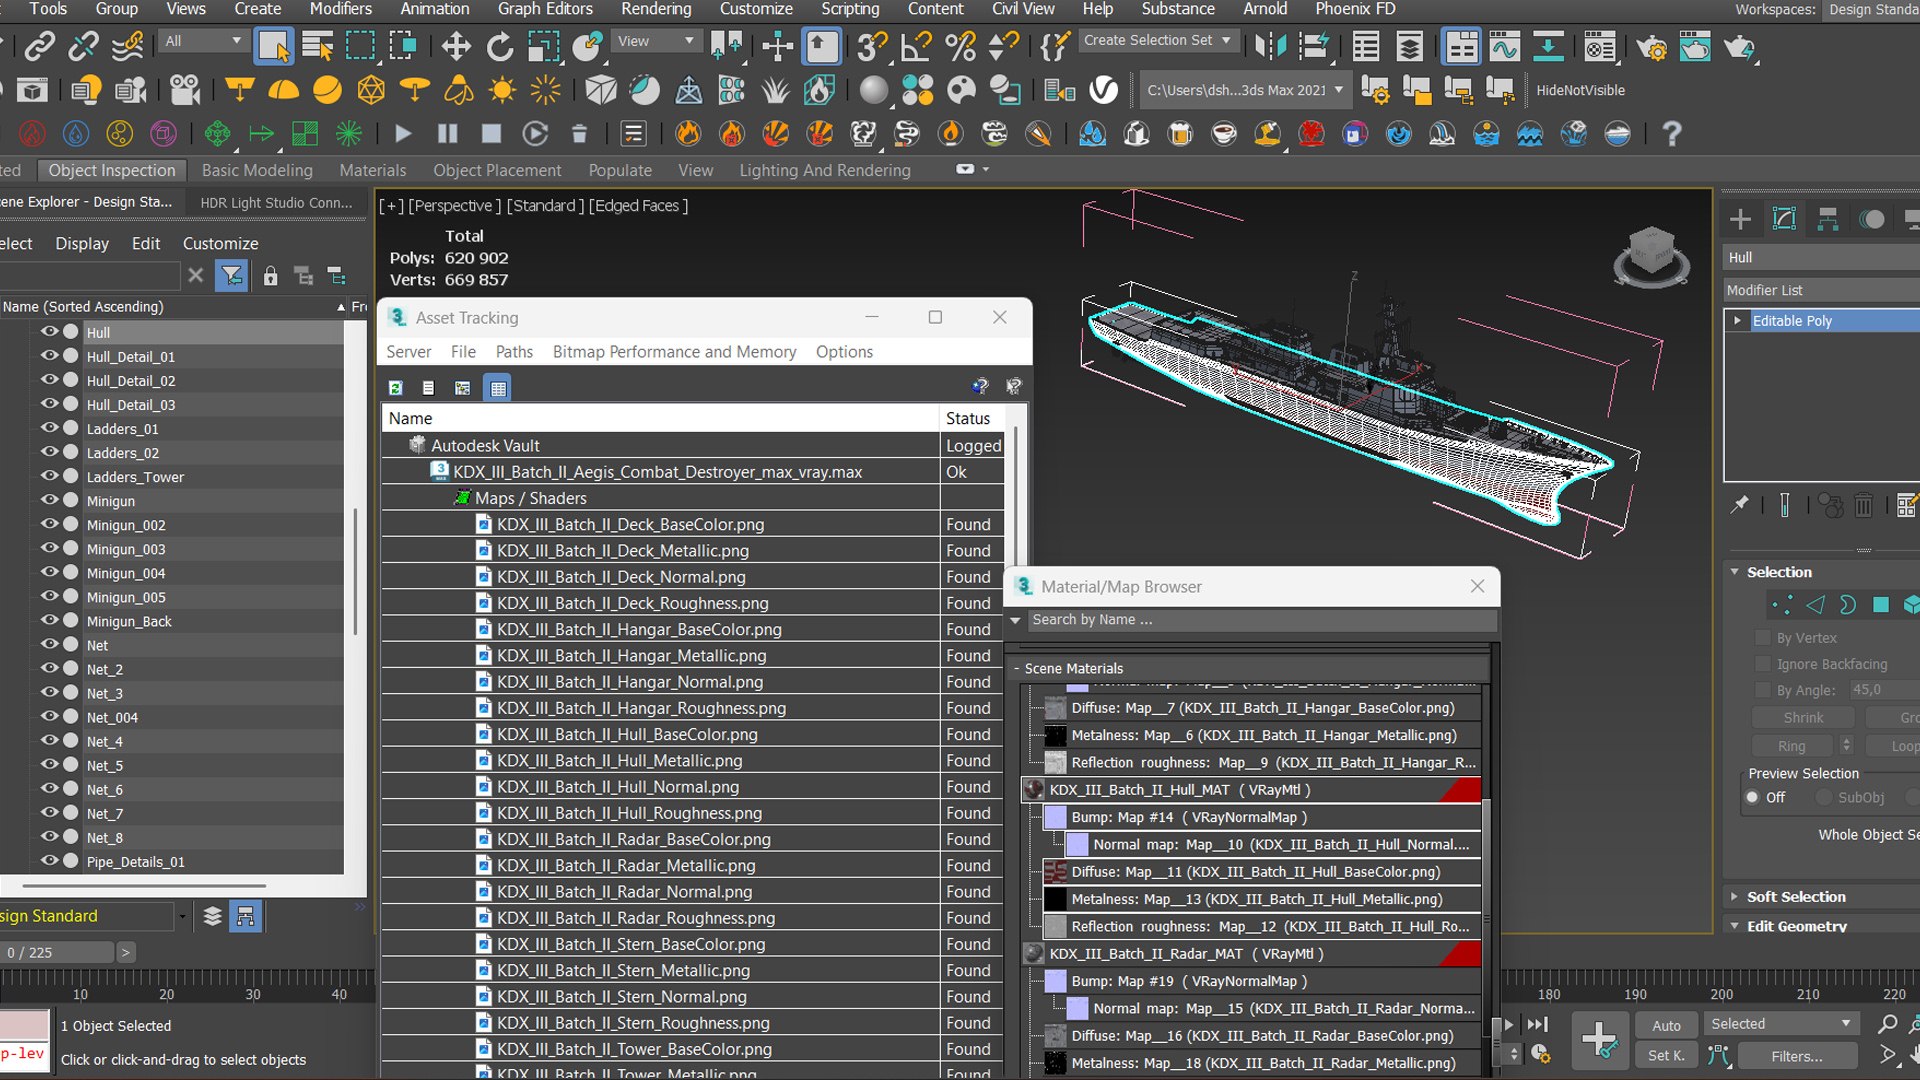Toggle visibility of Ladders_01
The height and width of the screenshot is (1080, 1920).
[x=49, y=428]
